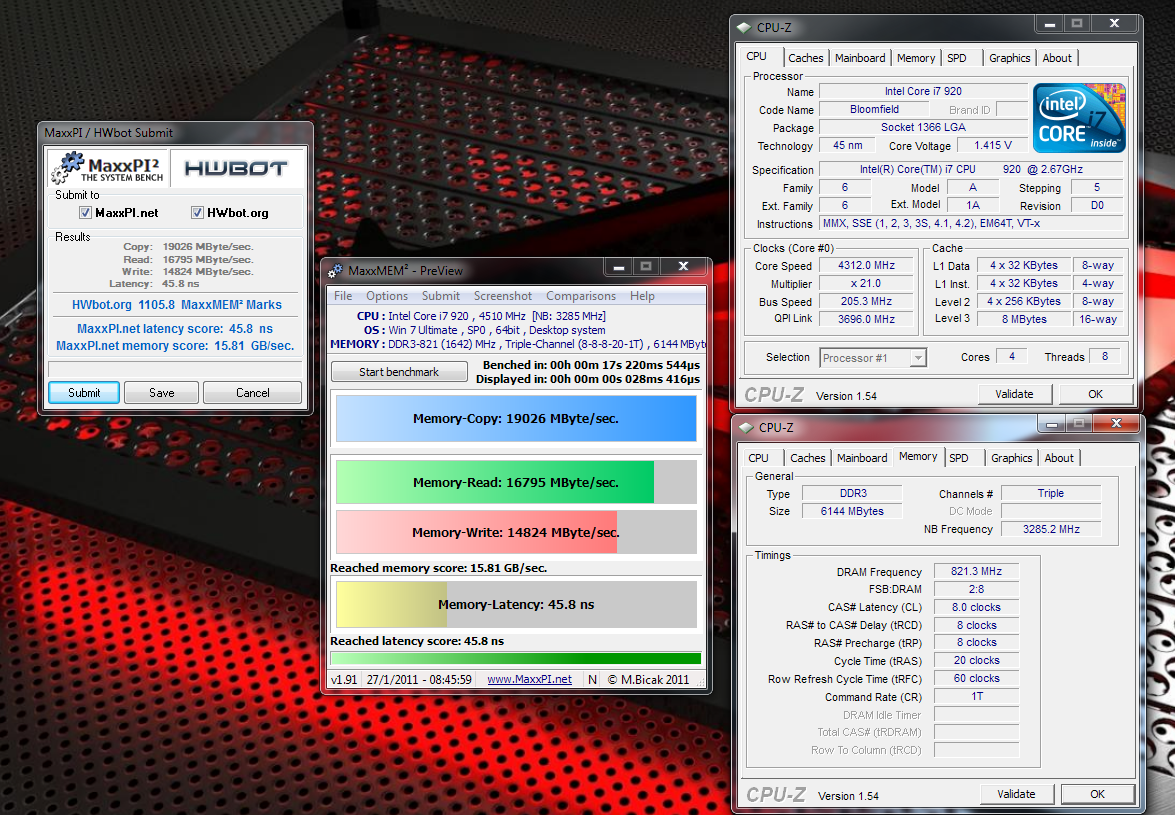Click the Save button in HWbot dialog
Image resolution: width=1175 pixels, height=815 pixels.
161,393
